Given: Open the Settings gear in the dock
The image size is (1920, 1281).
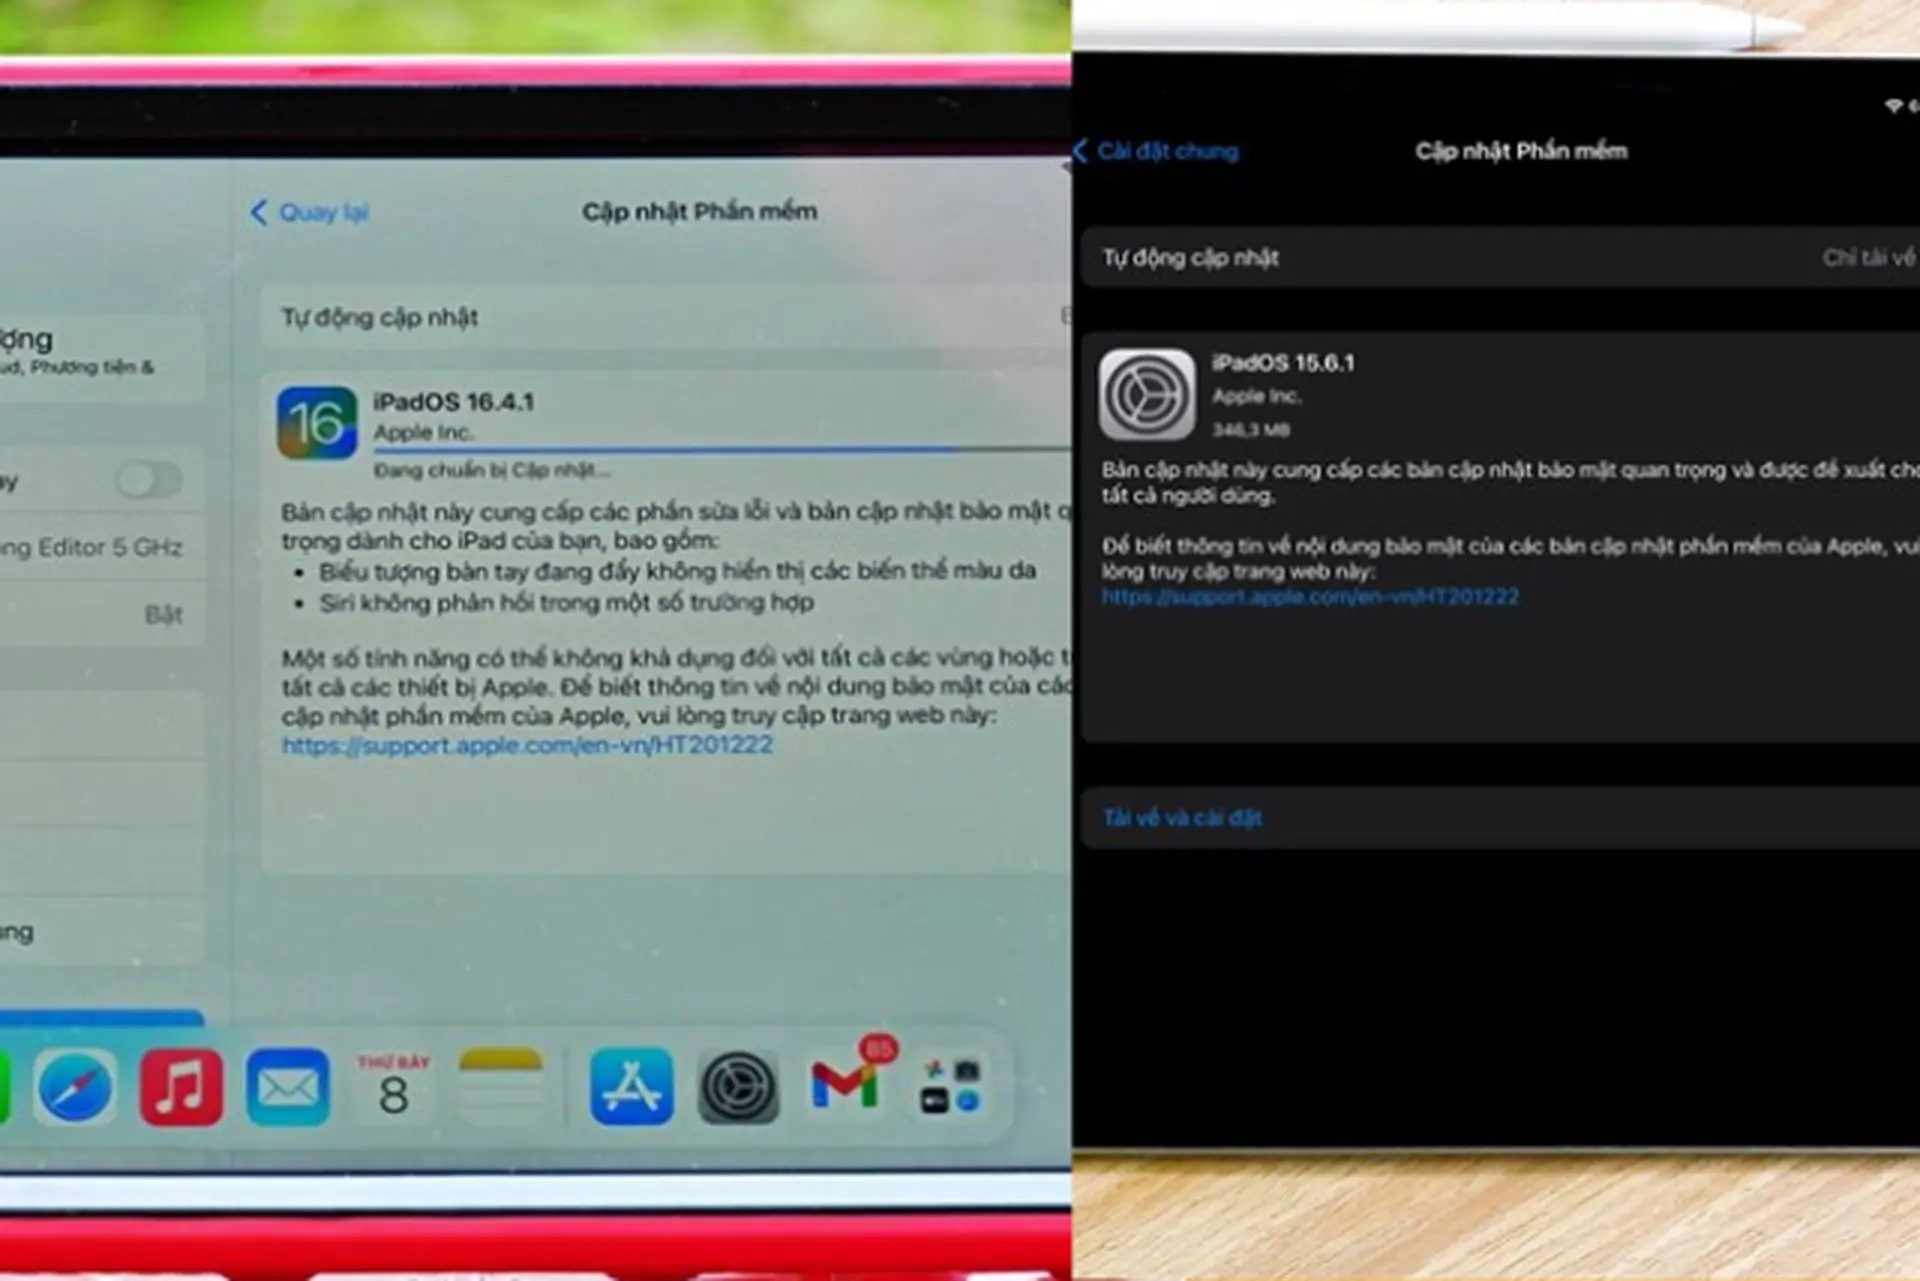Looking at the screenshot, I should point(738,1087).
